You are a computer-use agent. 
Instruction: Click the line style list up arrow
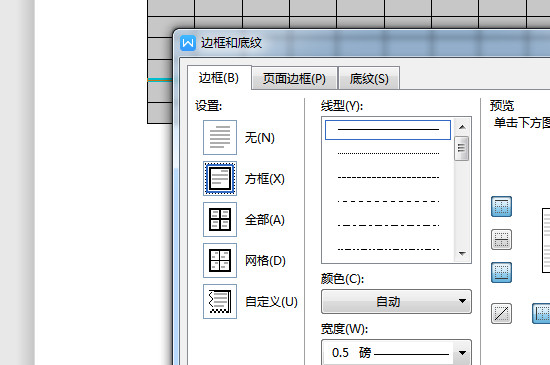[462, 127]
